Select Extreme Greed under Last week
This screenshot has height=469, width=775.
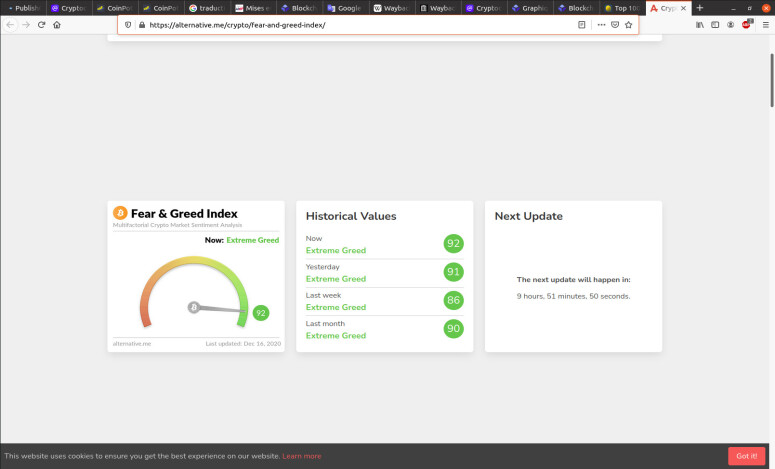click(x=336, y=307)
